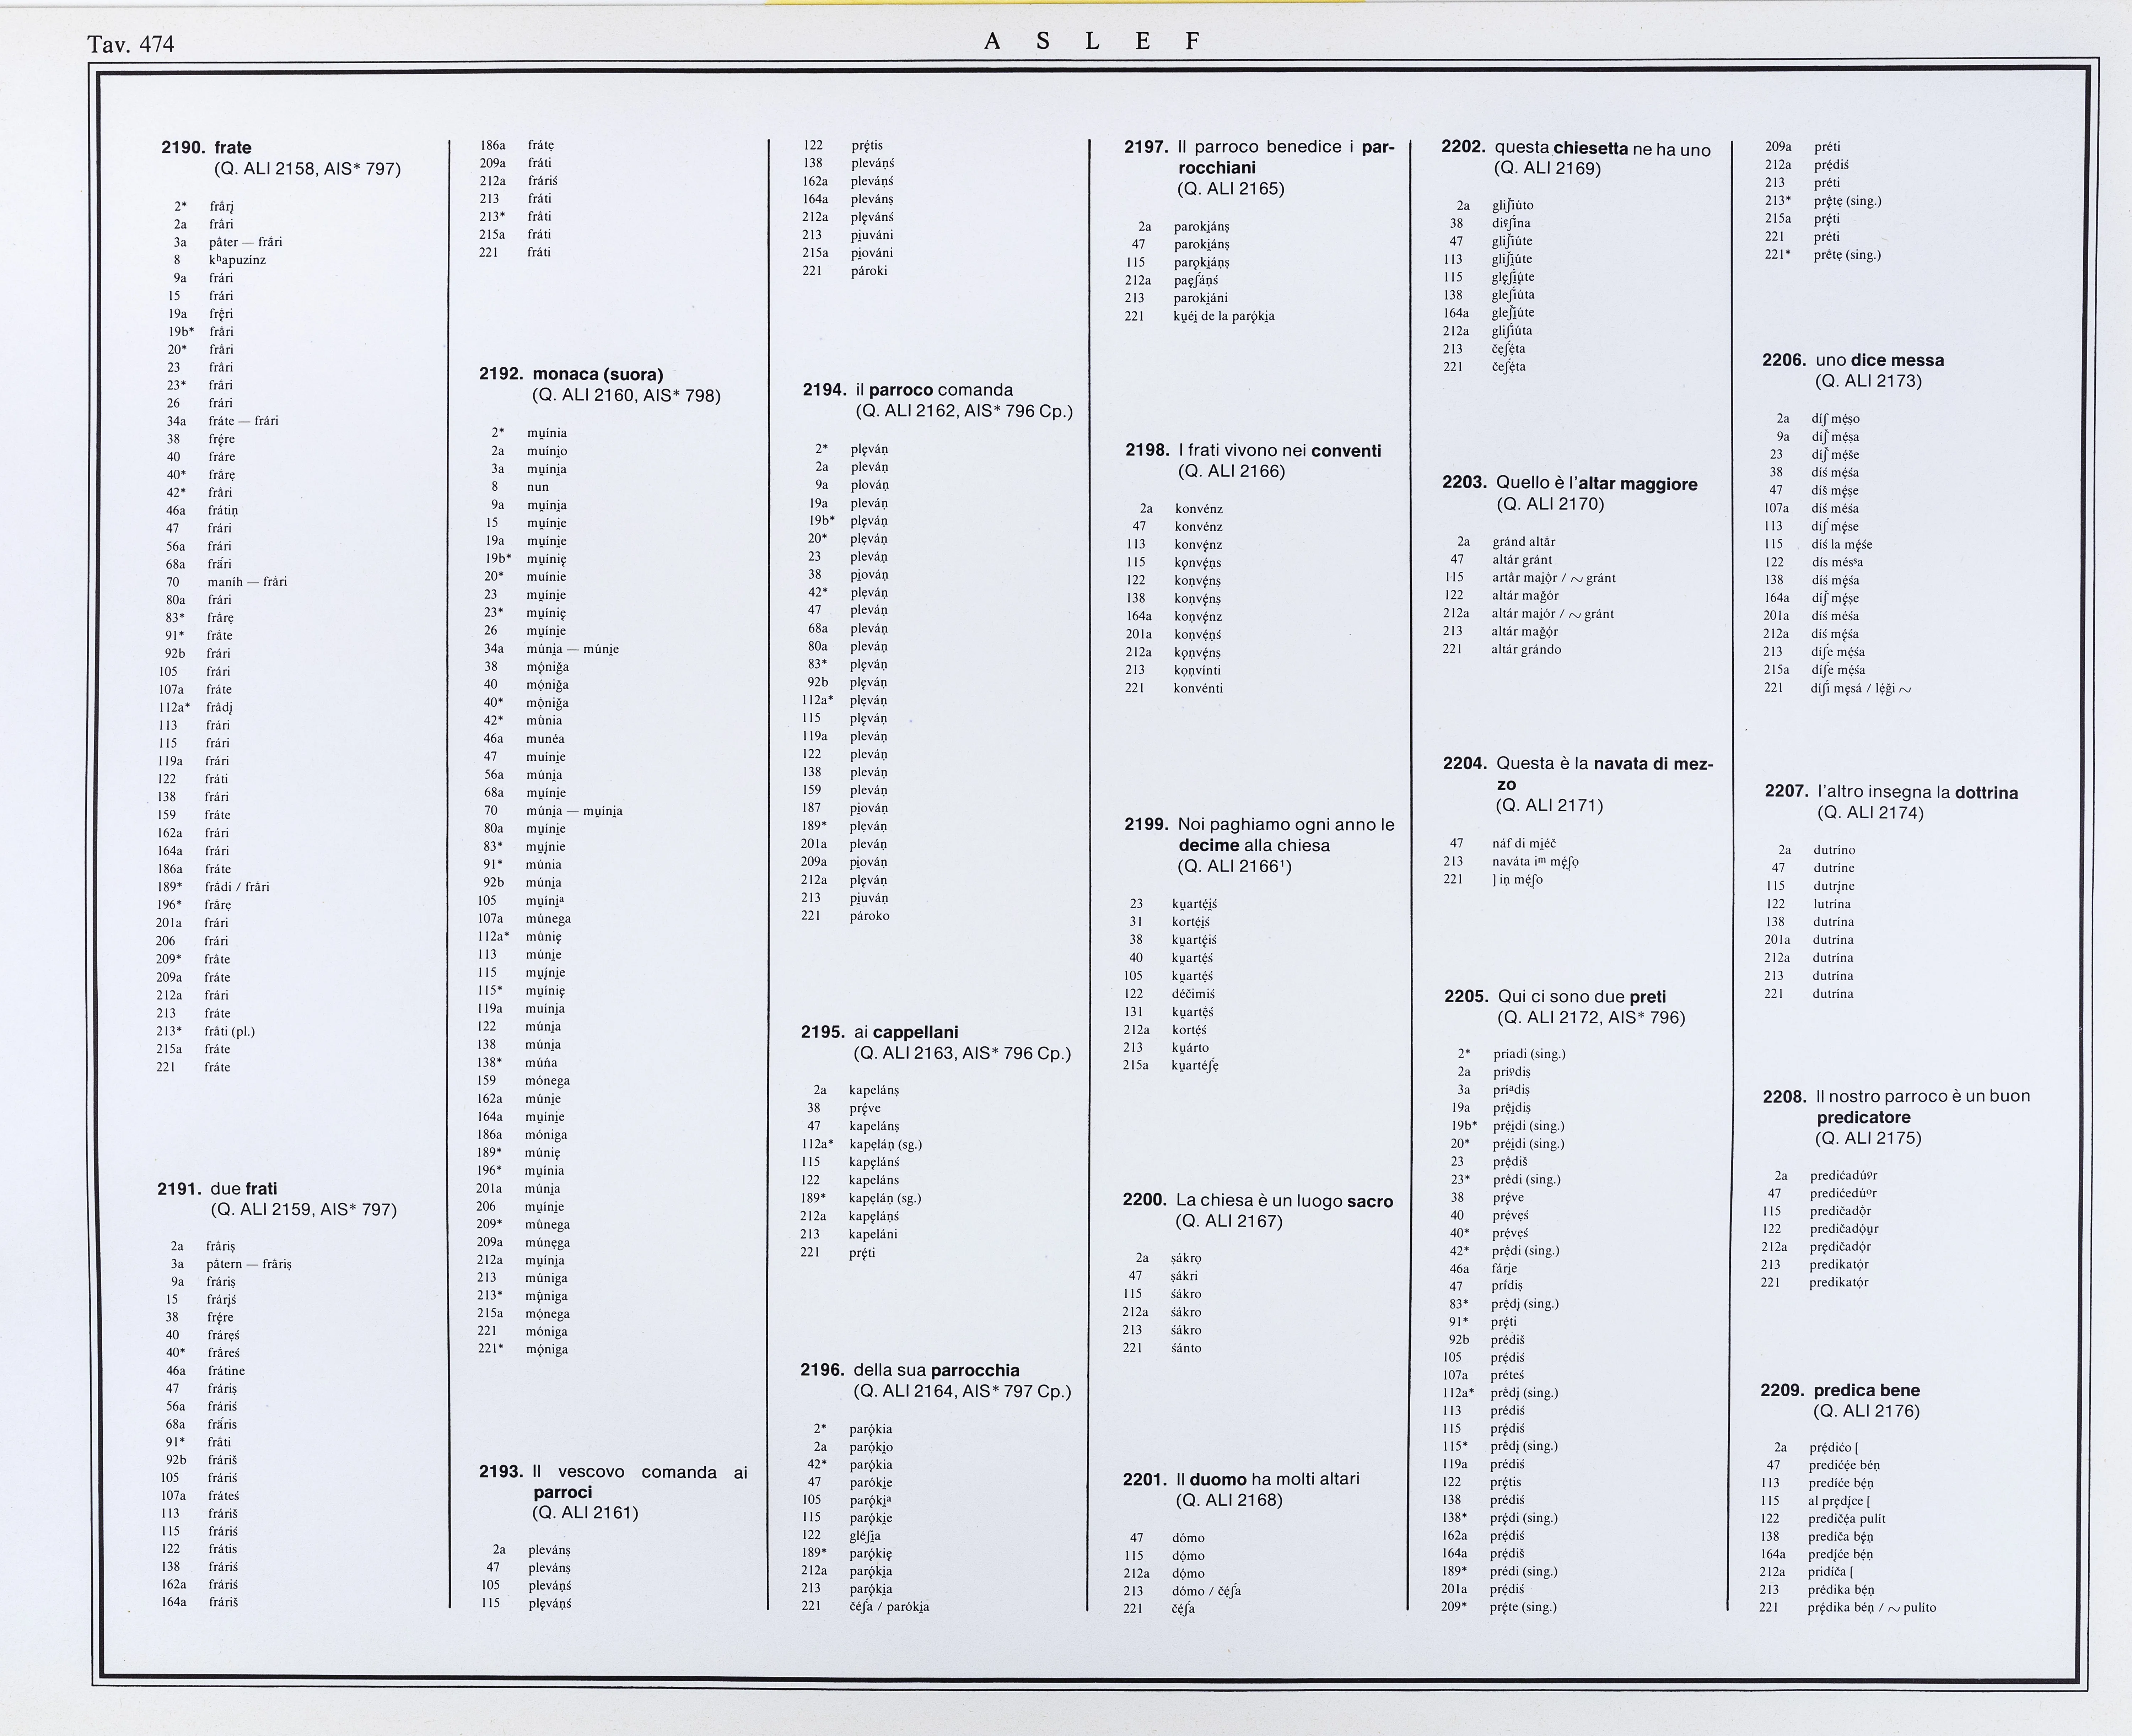Select the heading '2190. frate'

coord(206,148)
